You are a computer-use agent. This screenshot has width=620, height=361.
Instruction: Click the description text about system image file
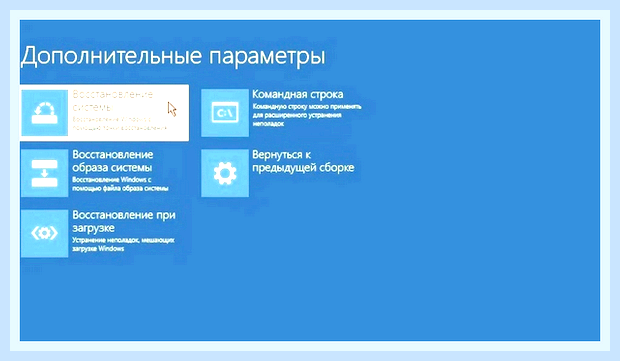pyautogui.click(x=120, y=184)
